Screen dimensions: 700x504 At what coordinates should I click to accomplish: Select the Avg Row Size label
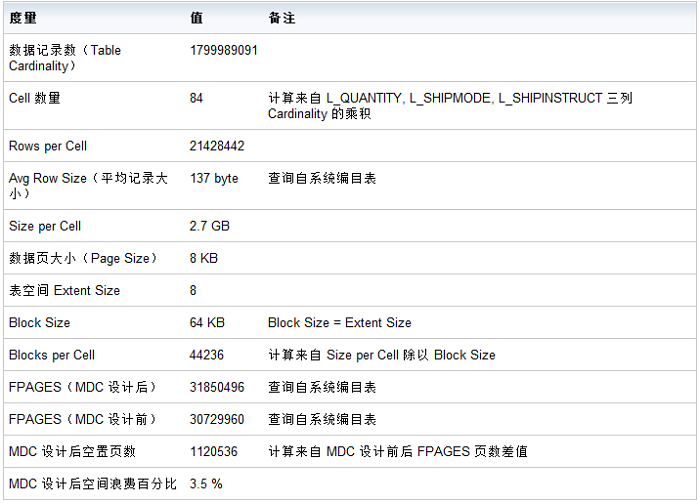point(88,186)
